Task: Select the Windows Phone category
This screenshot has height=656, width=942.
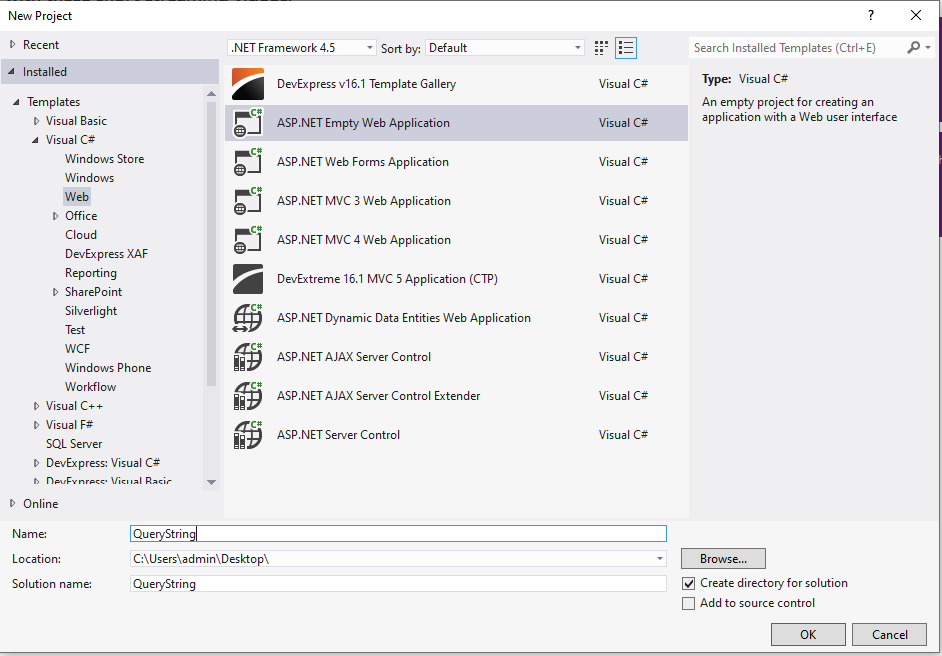Action: point(108,368)
